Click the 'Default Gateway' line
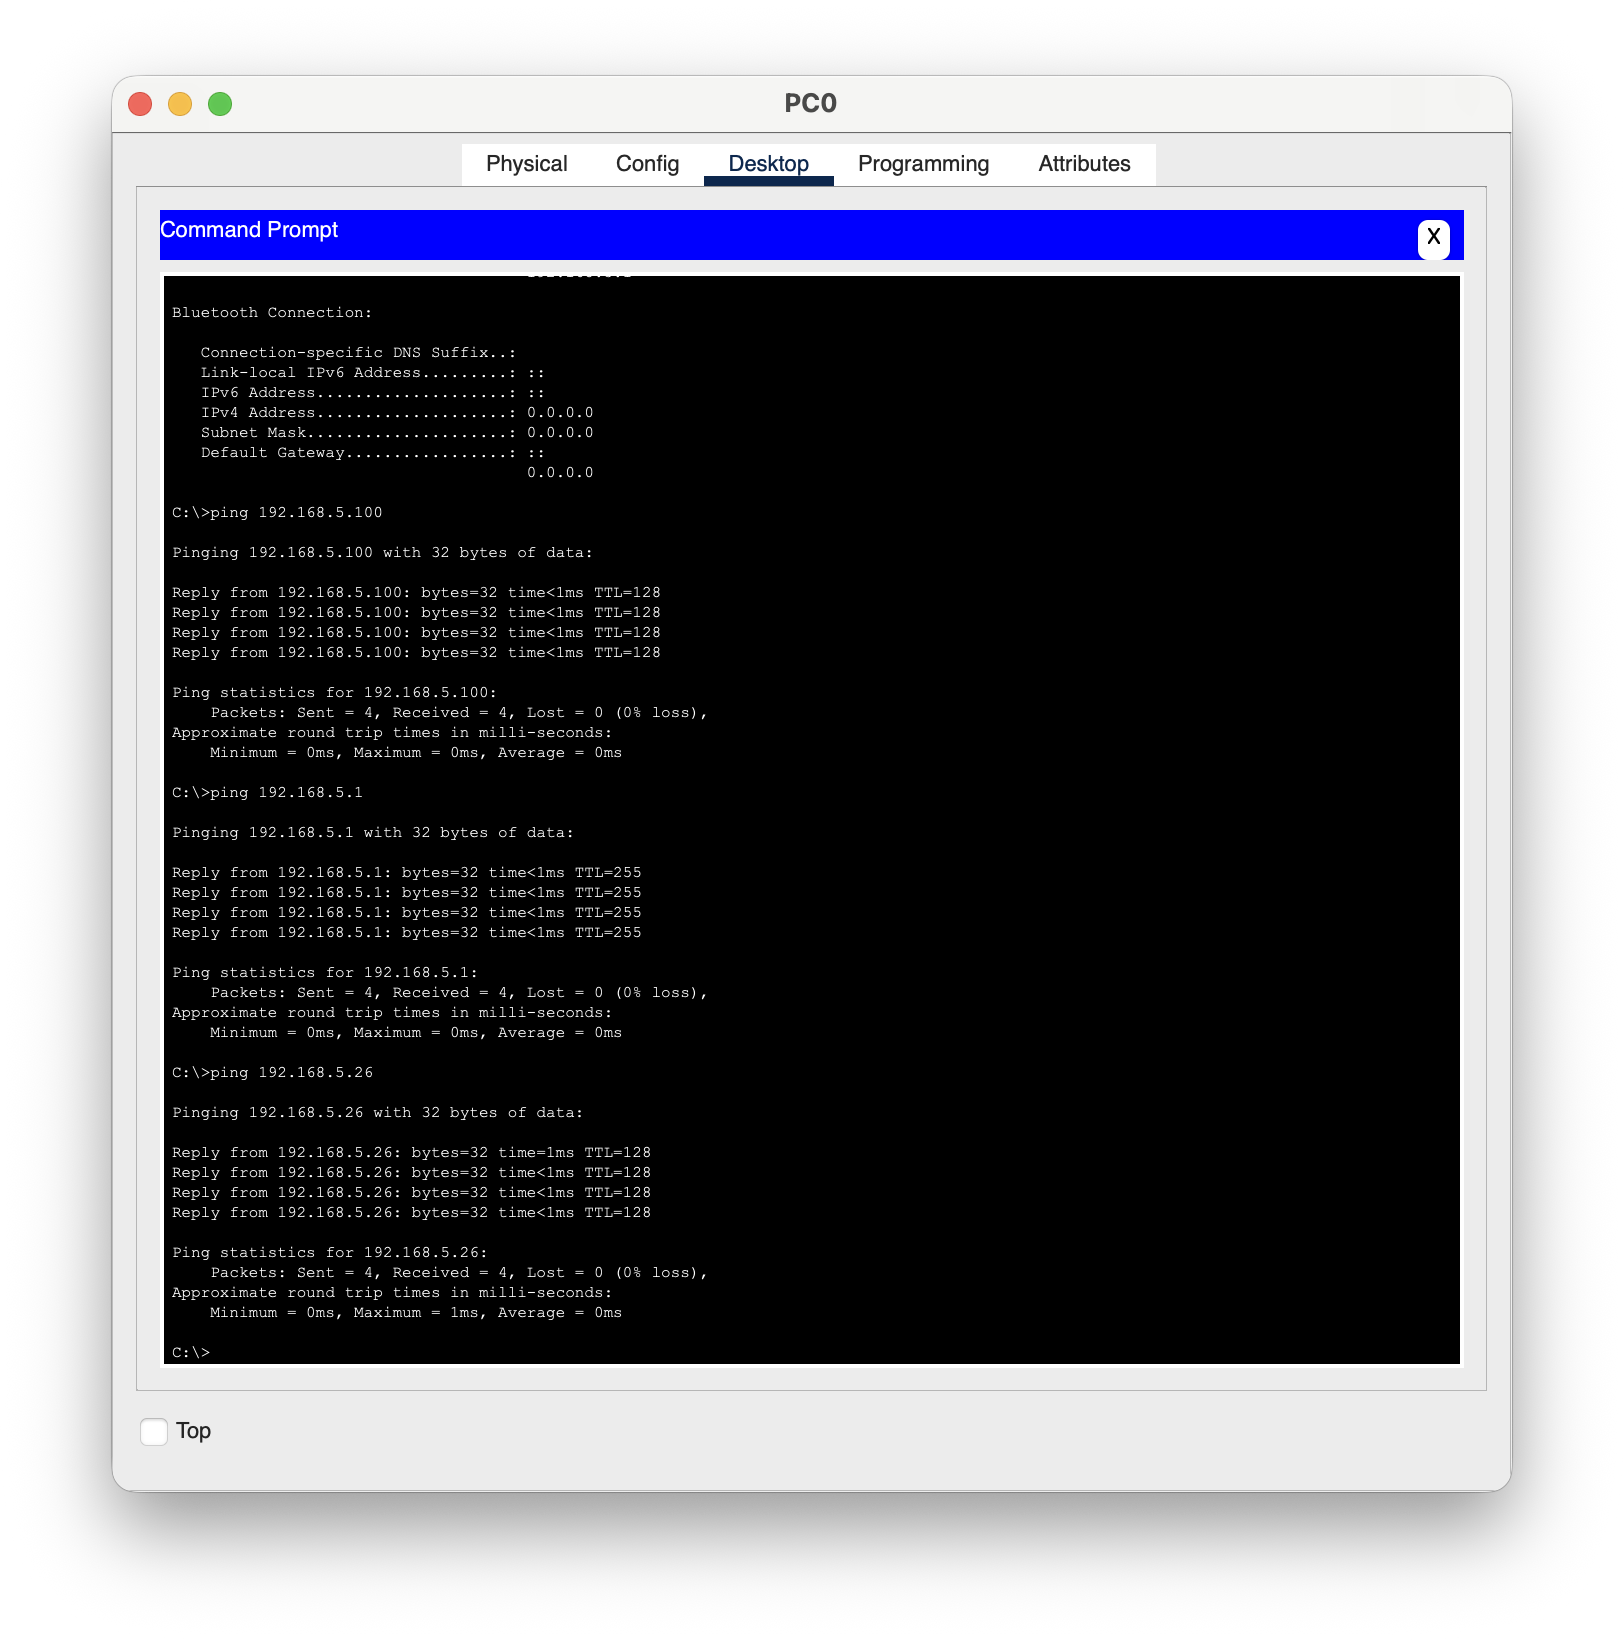This screenshot has height=1640, width=1624. pyautogui.click(x=373, y=452)
